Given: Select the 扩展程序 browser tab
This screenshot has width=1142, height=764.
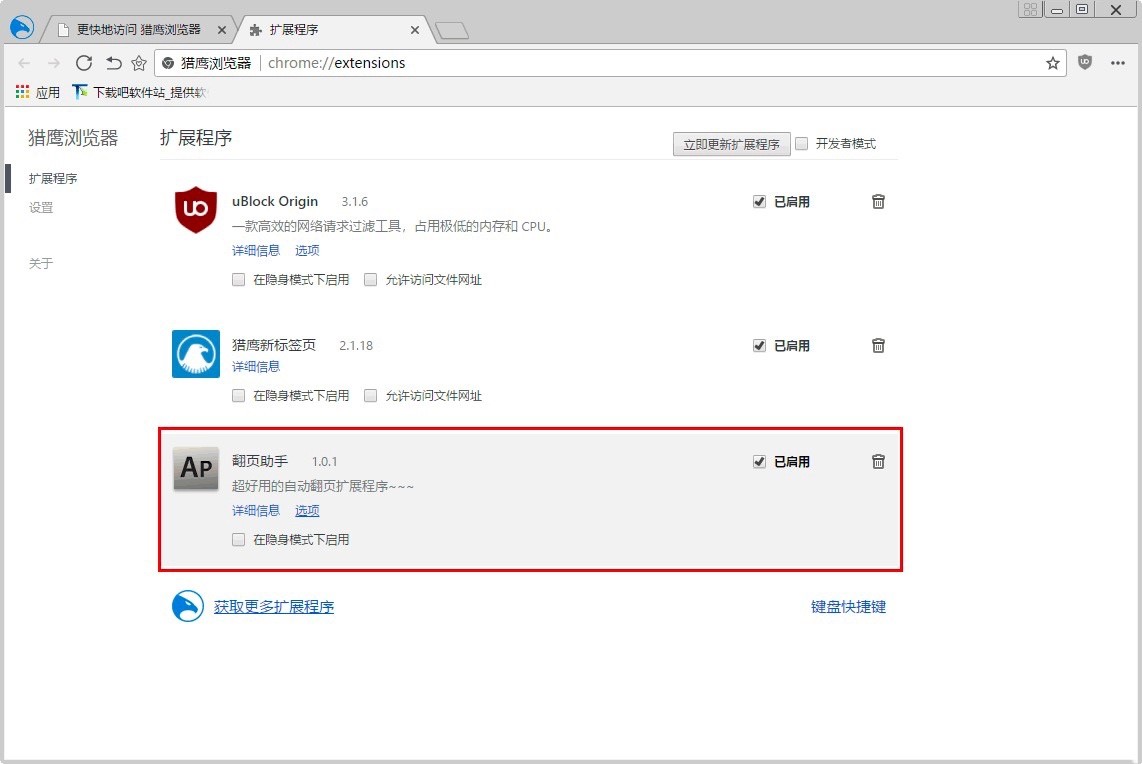Looking at the screenshot, I should pos(335,30).
